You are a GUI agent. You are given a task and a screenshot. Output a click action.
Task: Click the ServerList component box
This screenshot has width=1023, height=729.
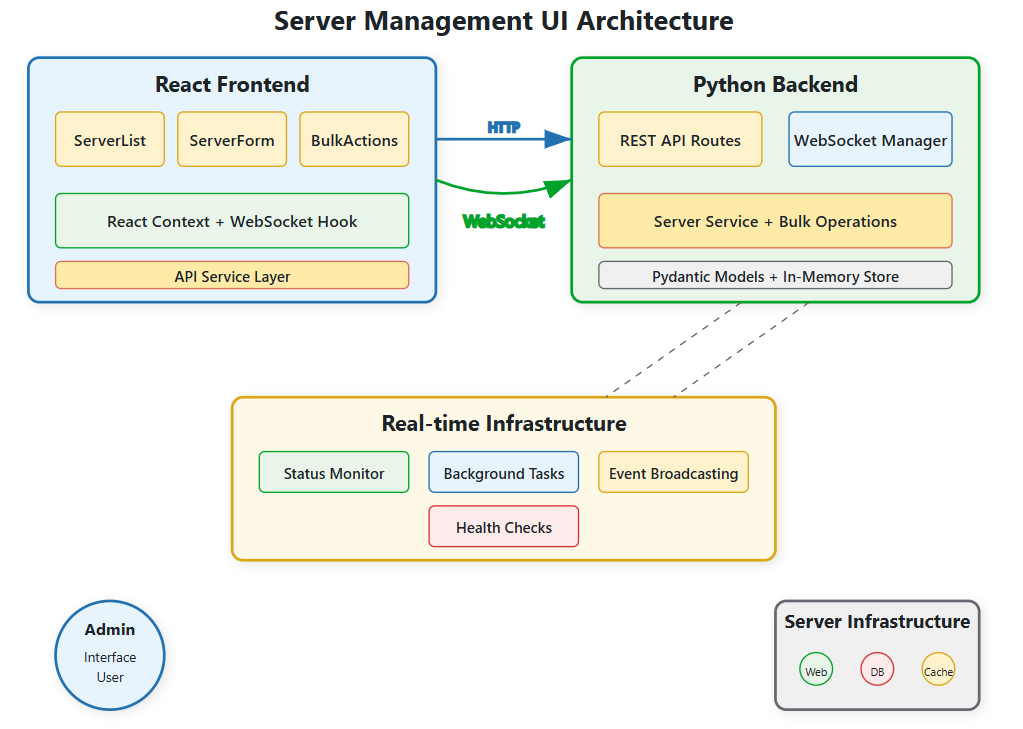click(x=110, y=140)
